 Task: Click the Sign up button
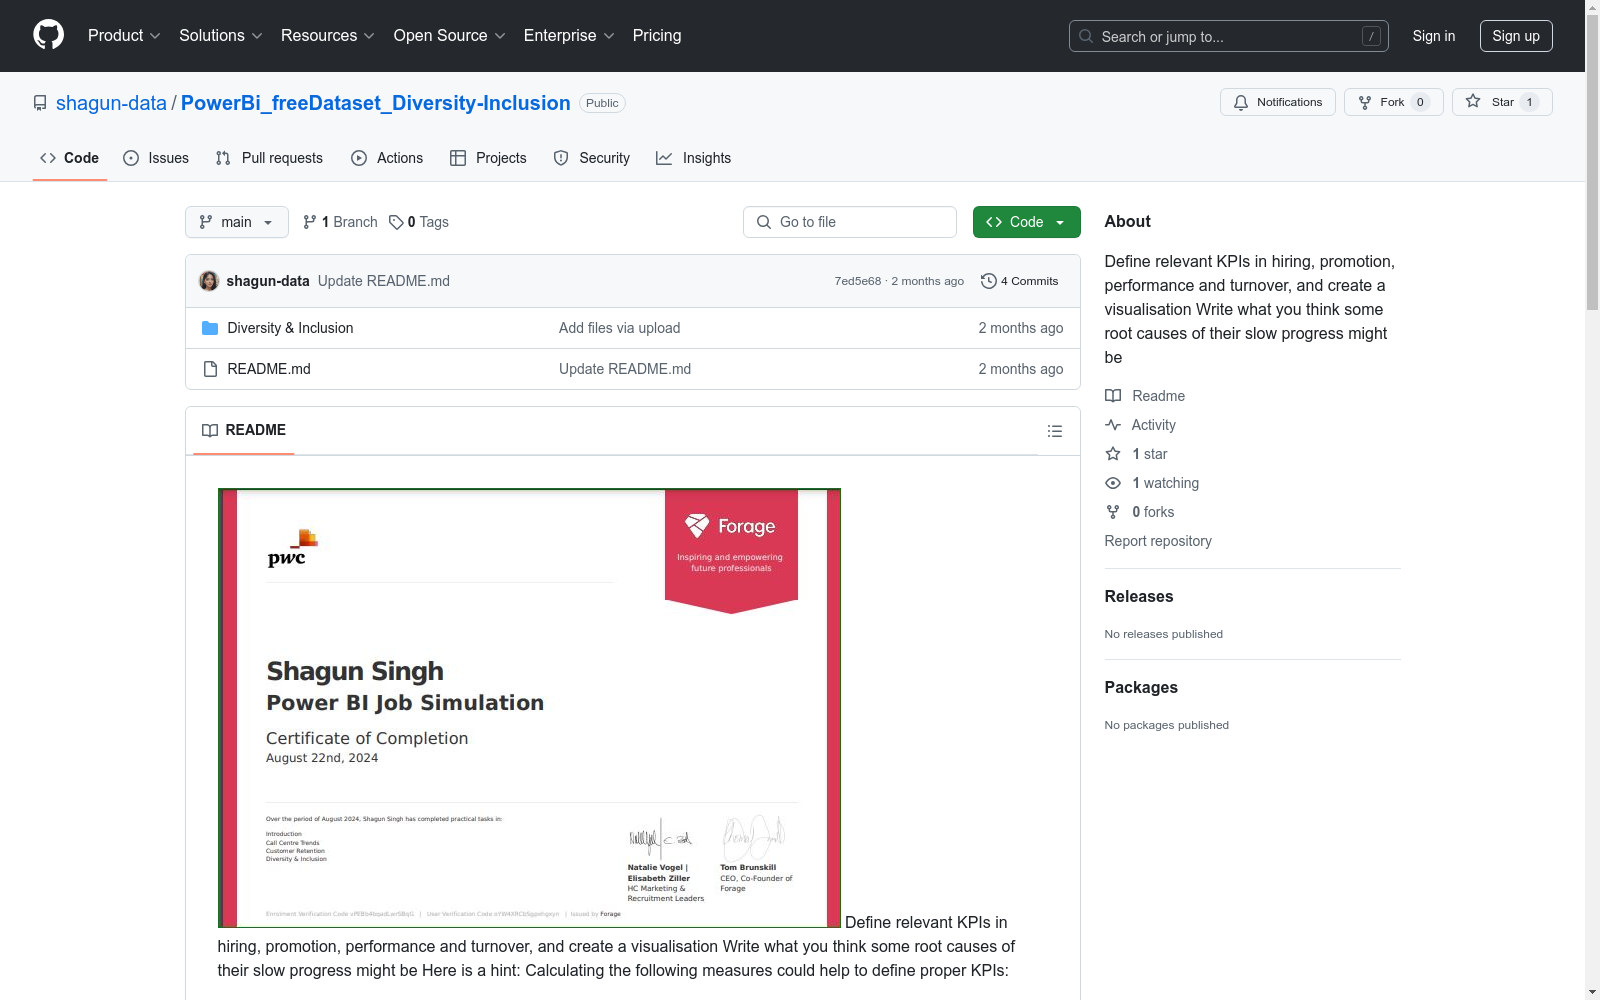(x=1516, y=36)
